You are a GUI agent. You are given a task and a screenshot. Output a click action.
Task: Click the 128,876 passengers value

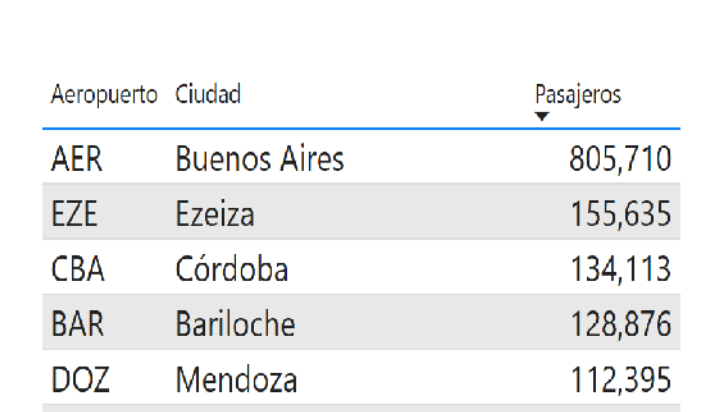click(x=621, y=325)
